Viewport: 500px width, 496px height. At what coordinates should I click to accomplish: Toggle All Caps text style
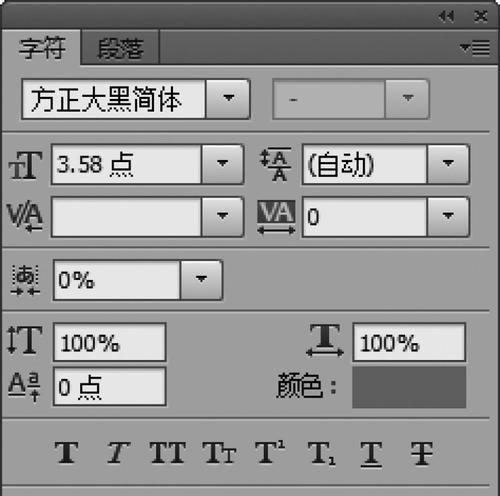[168, 453]
